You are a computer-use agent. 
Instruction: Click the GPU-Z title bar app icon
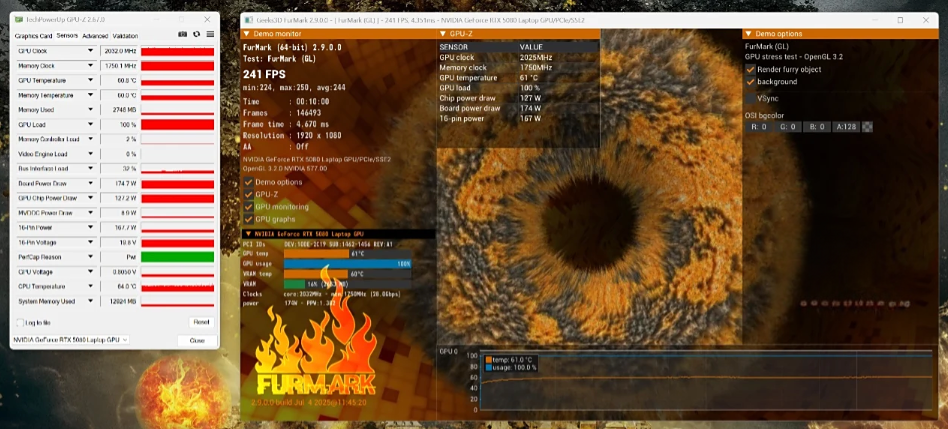point(17,19)
